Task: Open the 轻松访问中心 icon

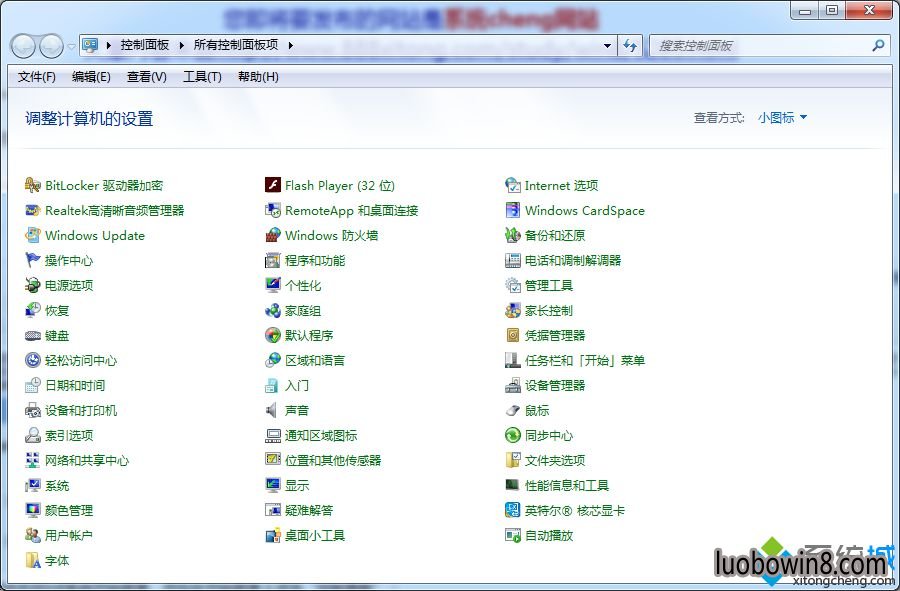Action: click(x=33, y=360)
